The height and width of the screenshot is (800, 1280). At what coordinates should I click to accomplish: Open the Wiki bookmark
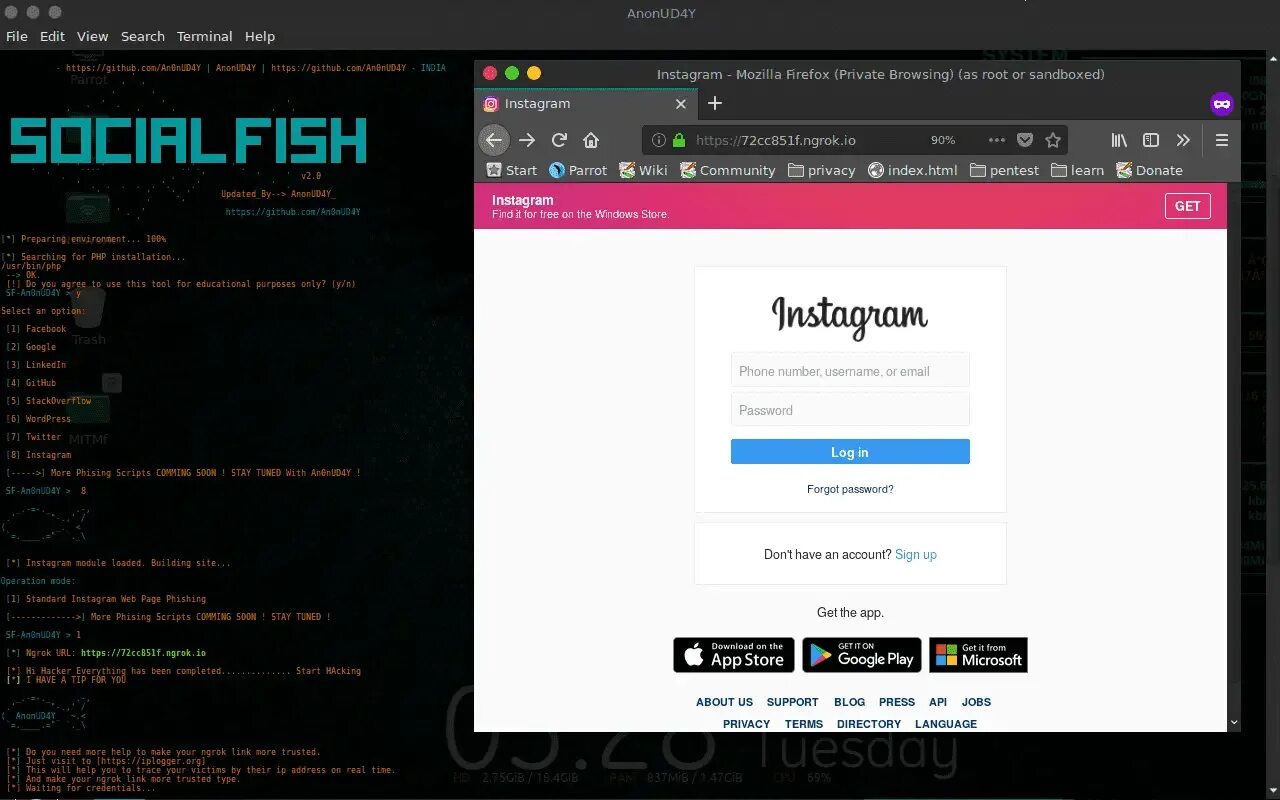(x=643, y=170)
